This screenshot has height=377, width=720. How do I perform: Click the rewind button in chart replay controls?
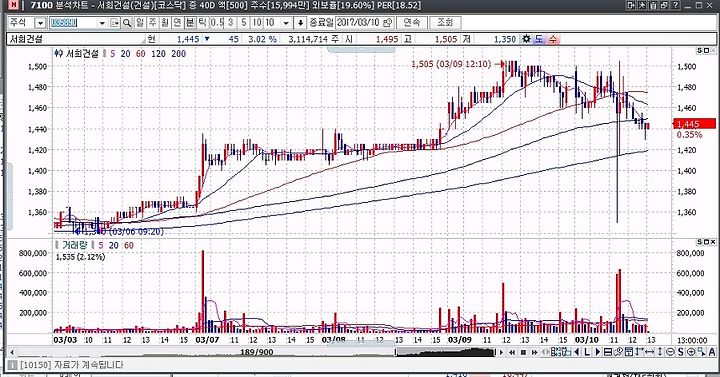click(512, 352)
